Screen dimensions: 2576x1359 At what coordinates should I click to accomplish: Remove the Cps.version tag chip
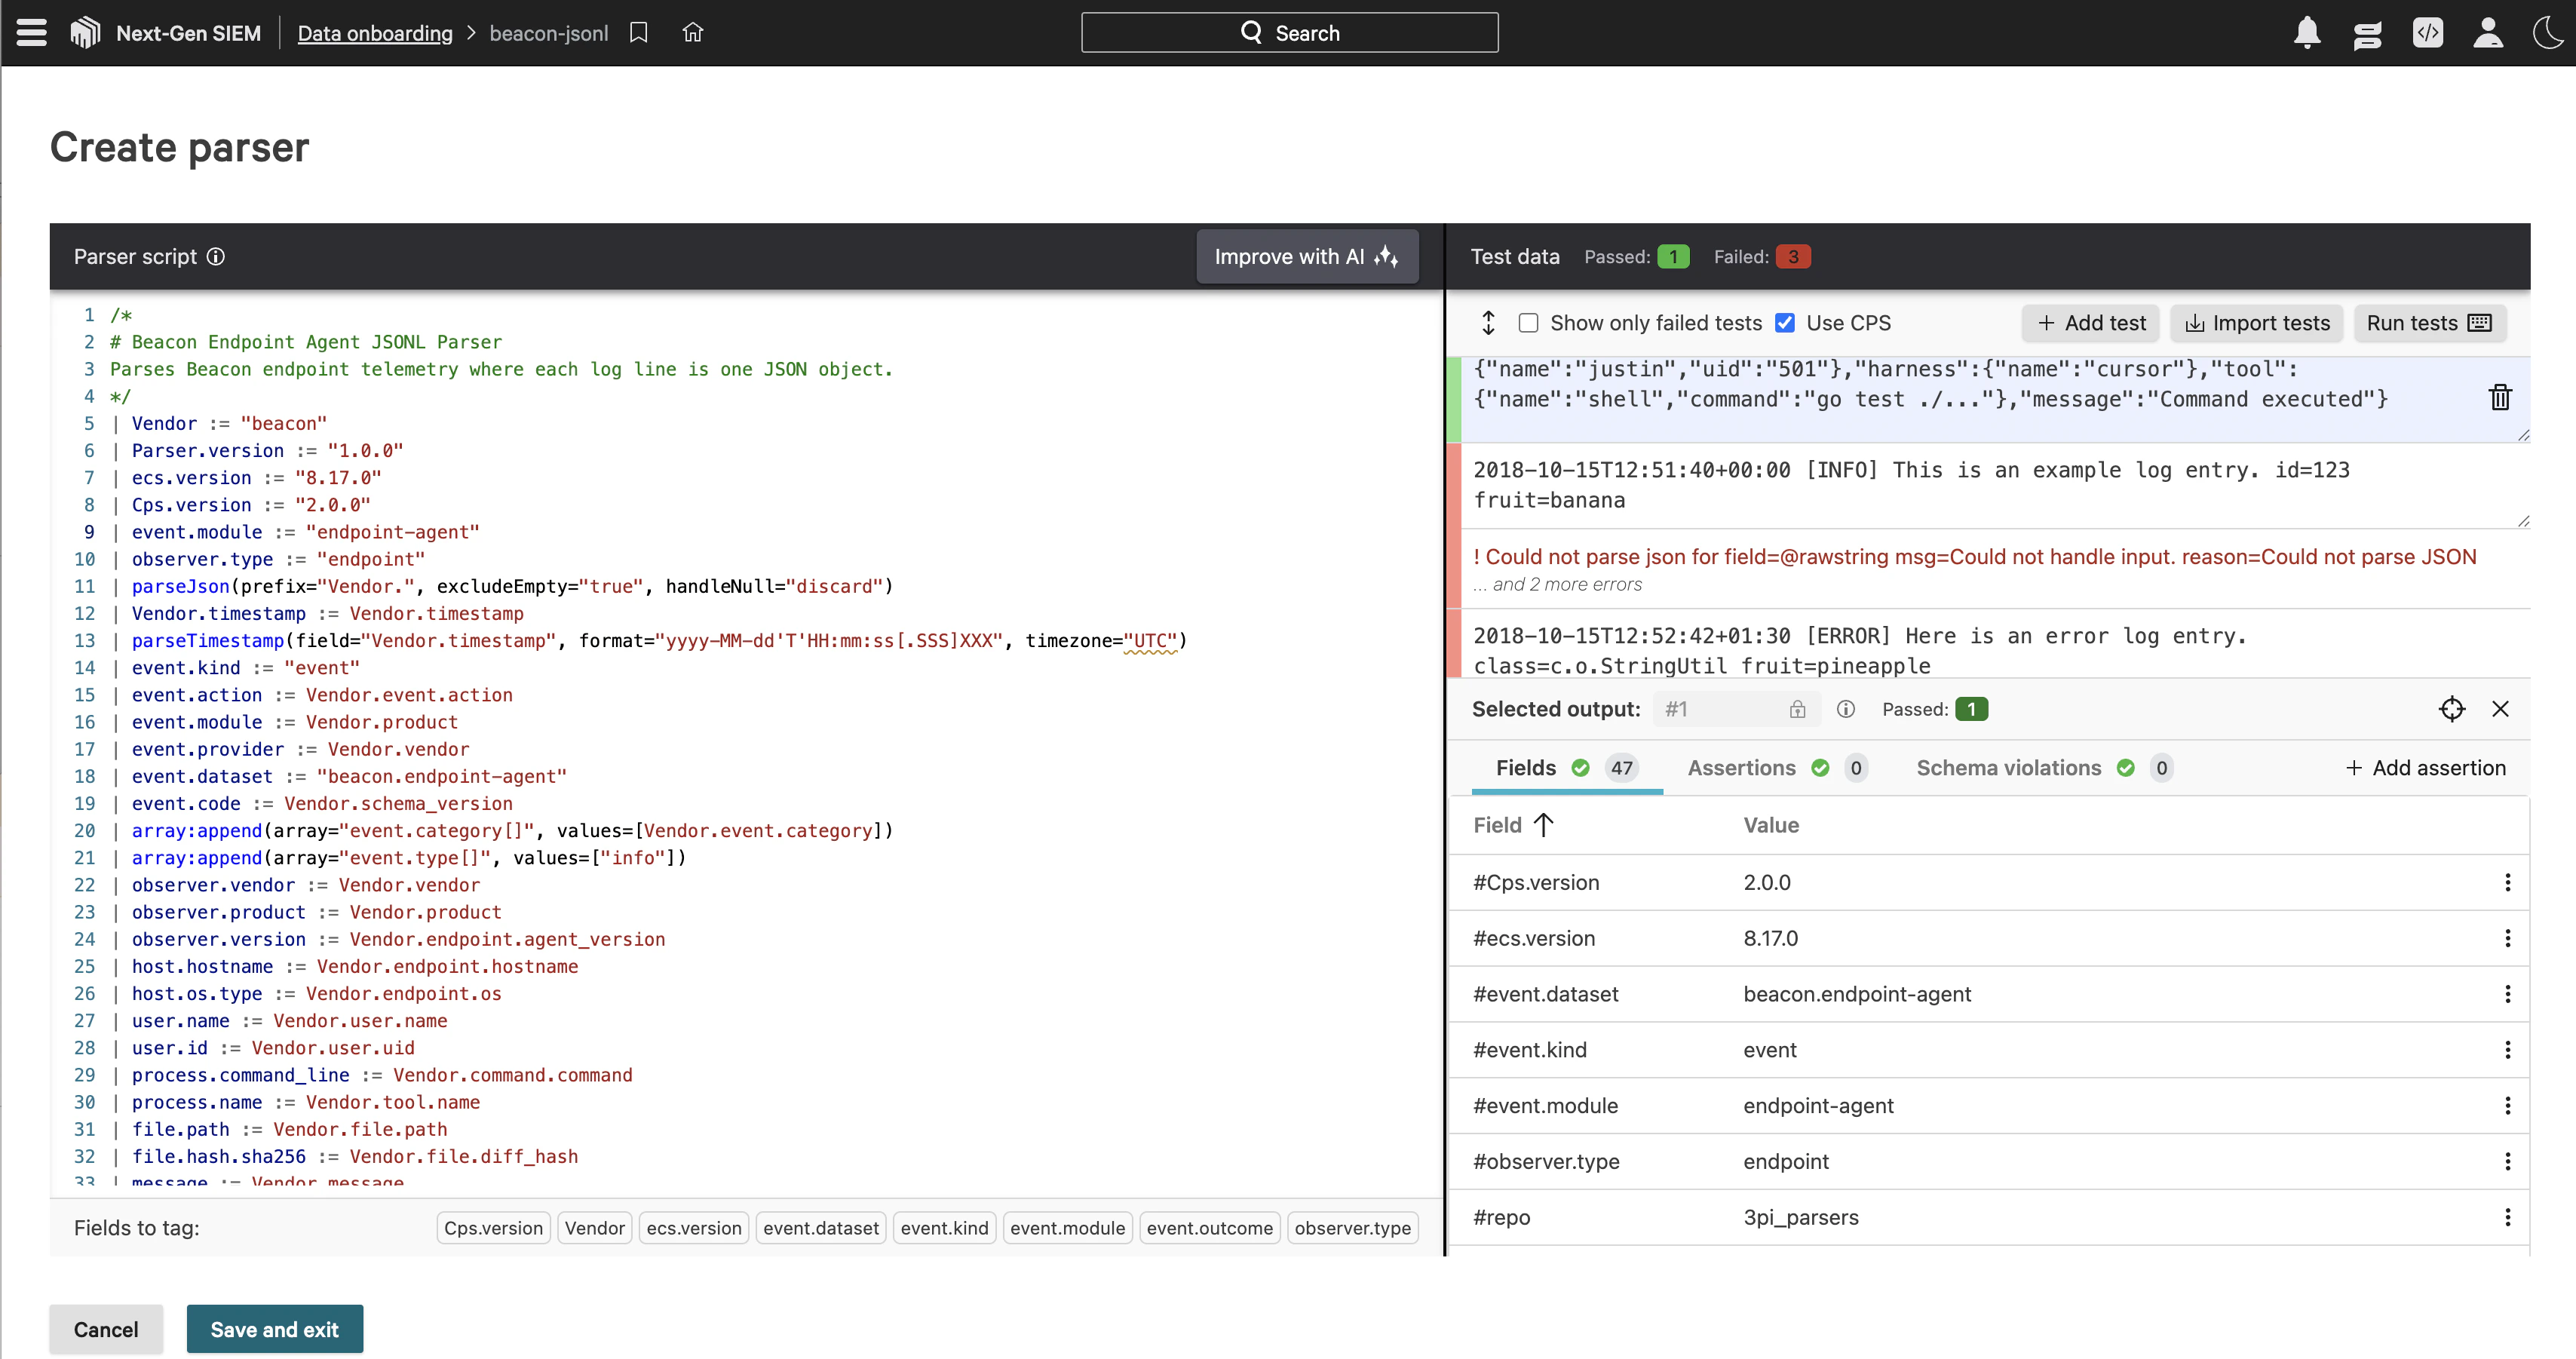click(493, 1228)
